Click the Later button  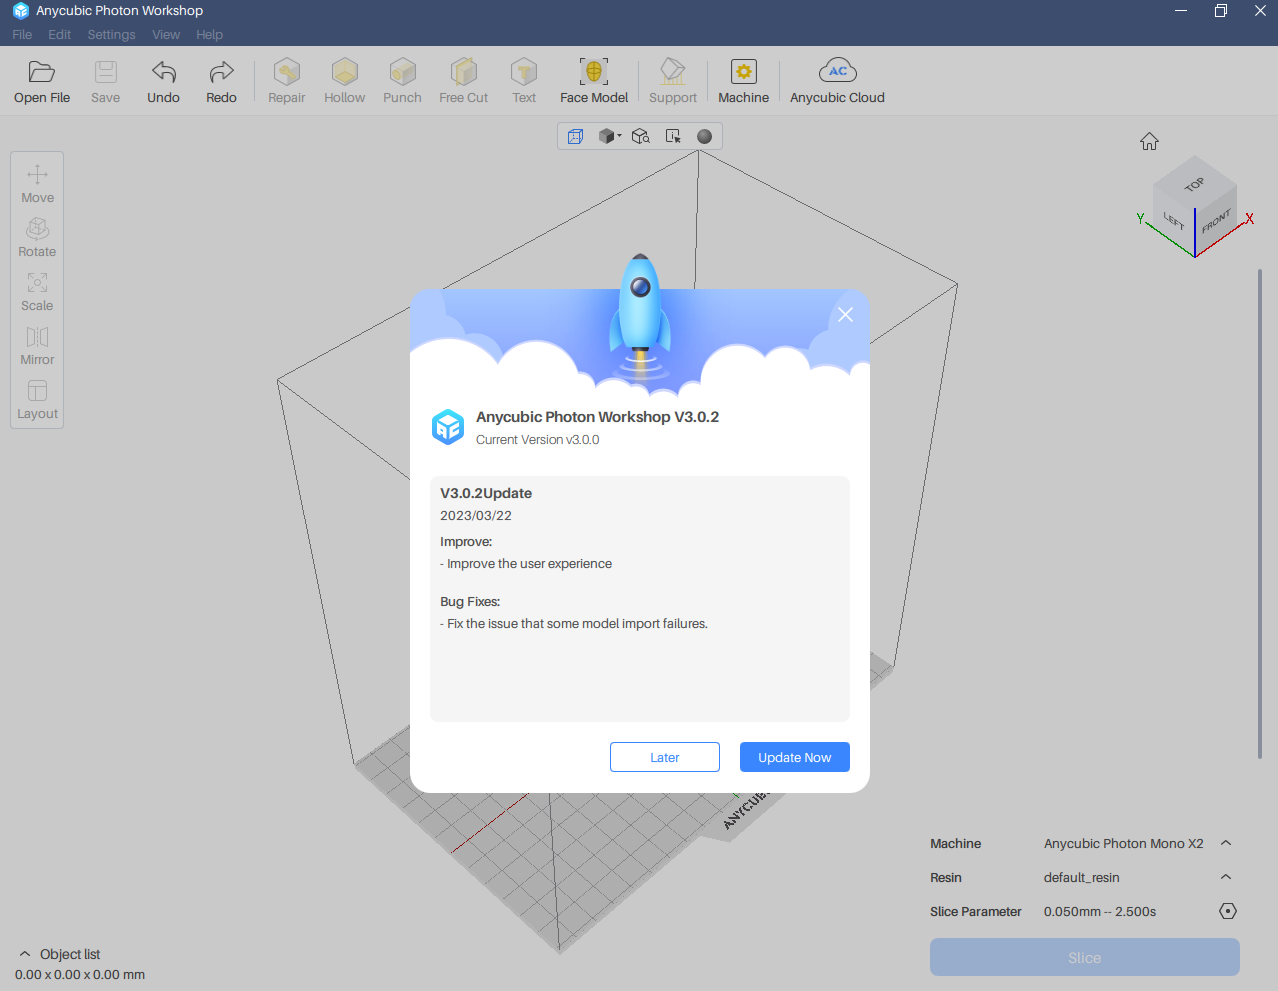[665, 757]
